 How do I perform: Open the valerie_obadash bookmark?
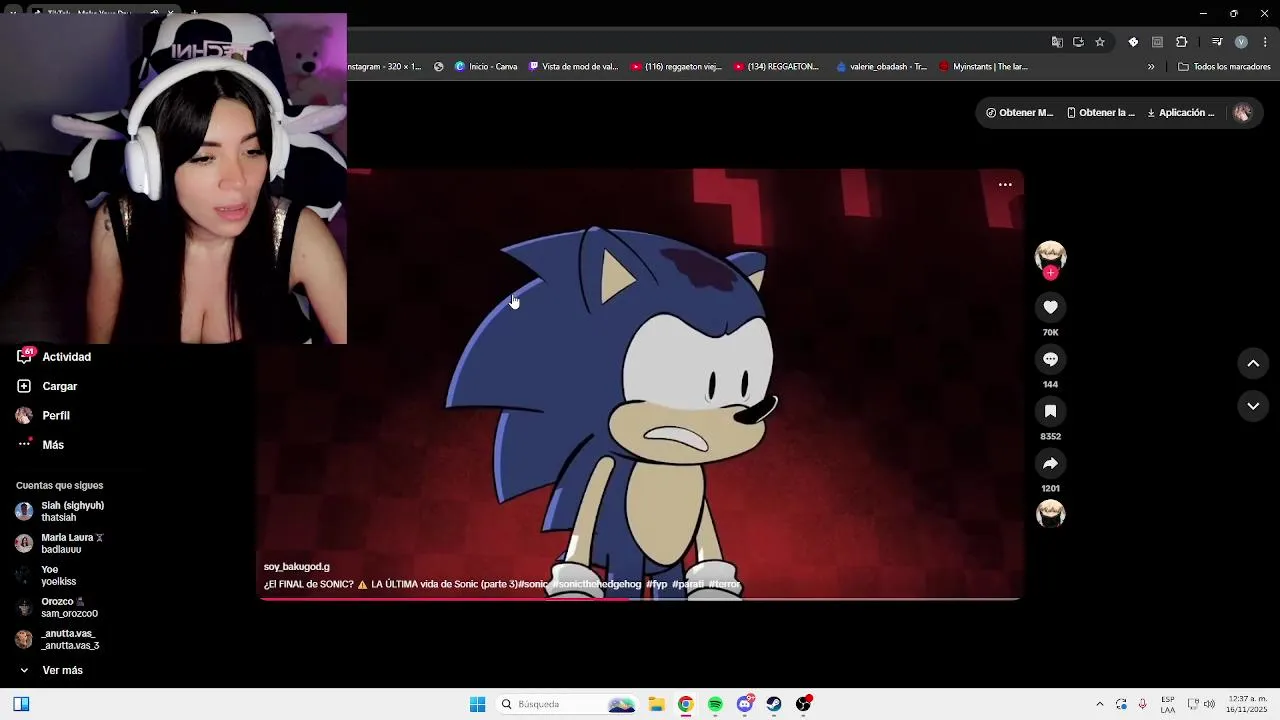(x=881, y=67)
